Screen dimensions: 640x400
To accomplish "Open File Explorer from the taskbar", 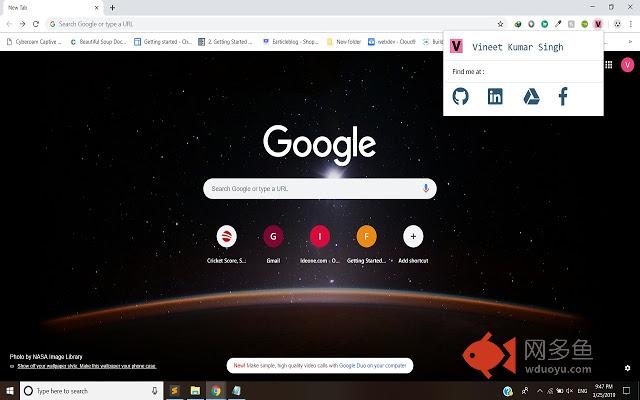I will coord(195,391).
